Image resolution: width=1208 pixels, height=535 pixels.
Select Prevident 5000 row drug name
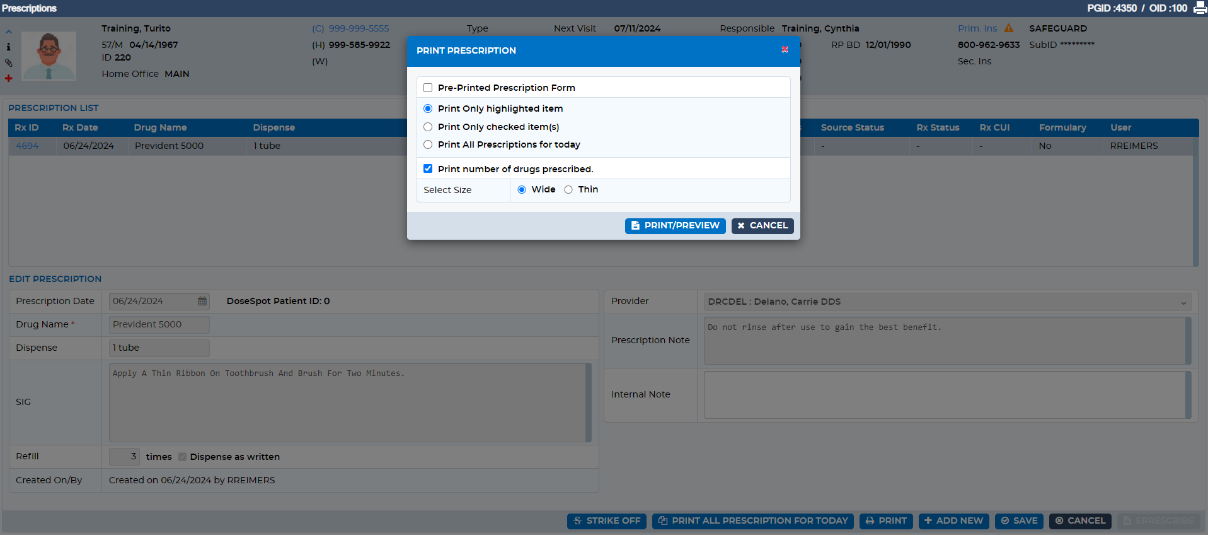(x=168, y=146)
